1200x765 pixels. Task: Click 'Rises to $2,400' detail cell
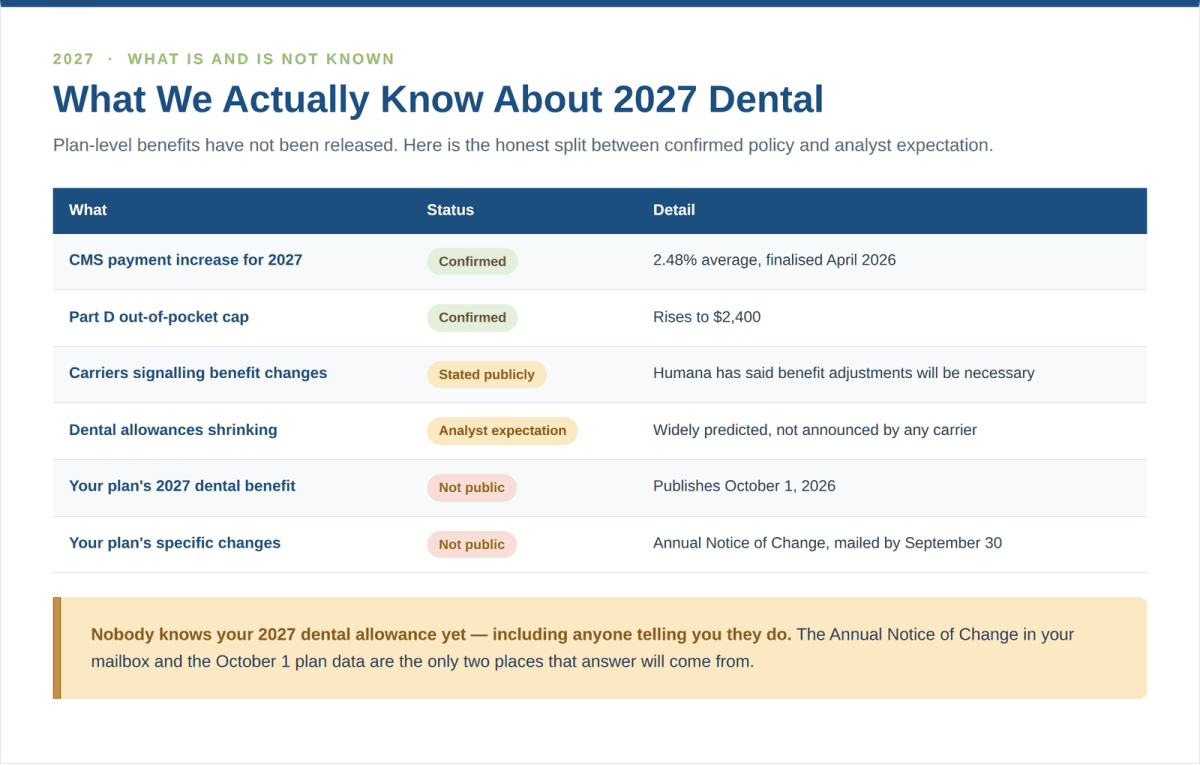(x=707, y=317)
